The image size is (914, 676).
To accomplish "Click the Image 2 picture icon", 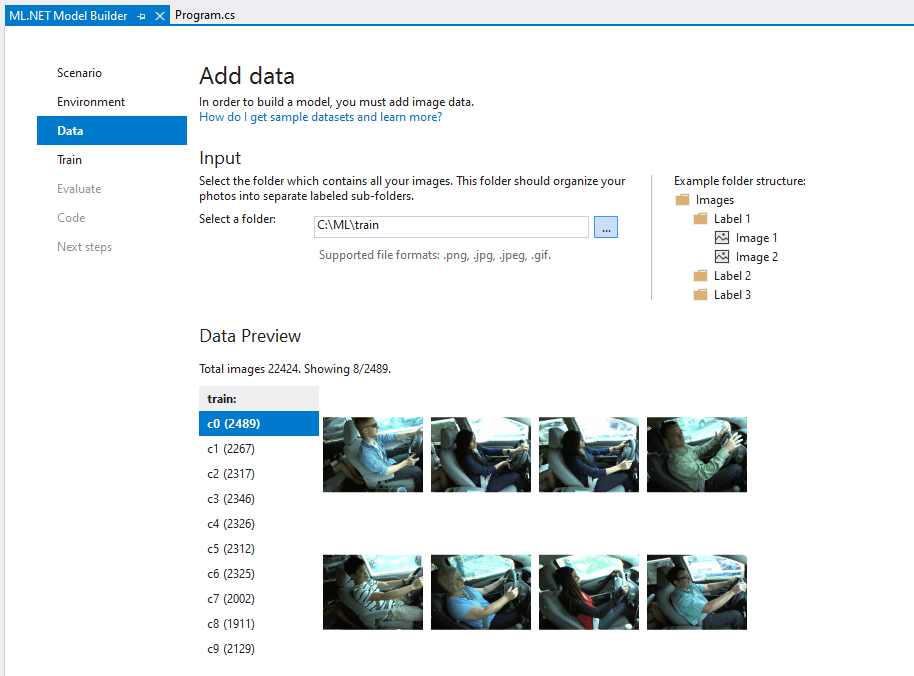I will tap(722, 257).
